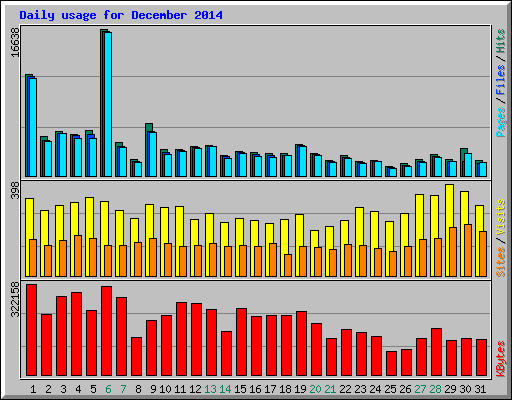Screen dimensions: 512x400
Task: Click the chart title 'Daily usage for December 2014'
Action: point(121,15)
